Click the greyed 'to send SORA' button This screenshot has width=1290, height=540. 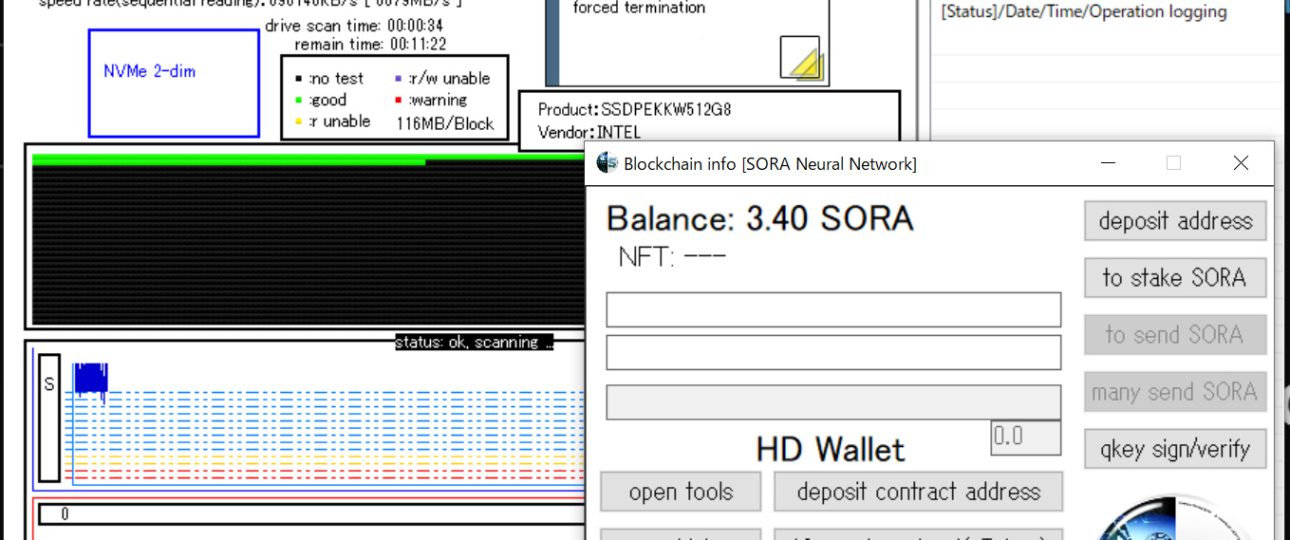tap(1175, 335)
